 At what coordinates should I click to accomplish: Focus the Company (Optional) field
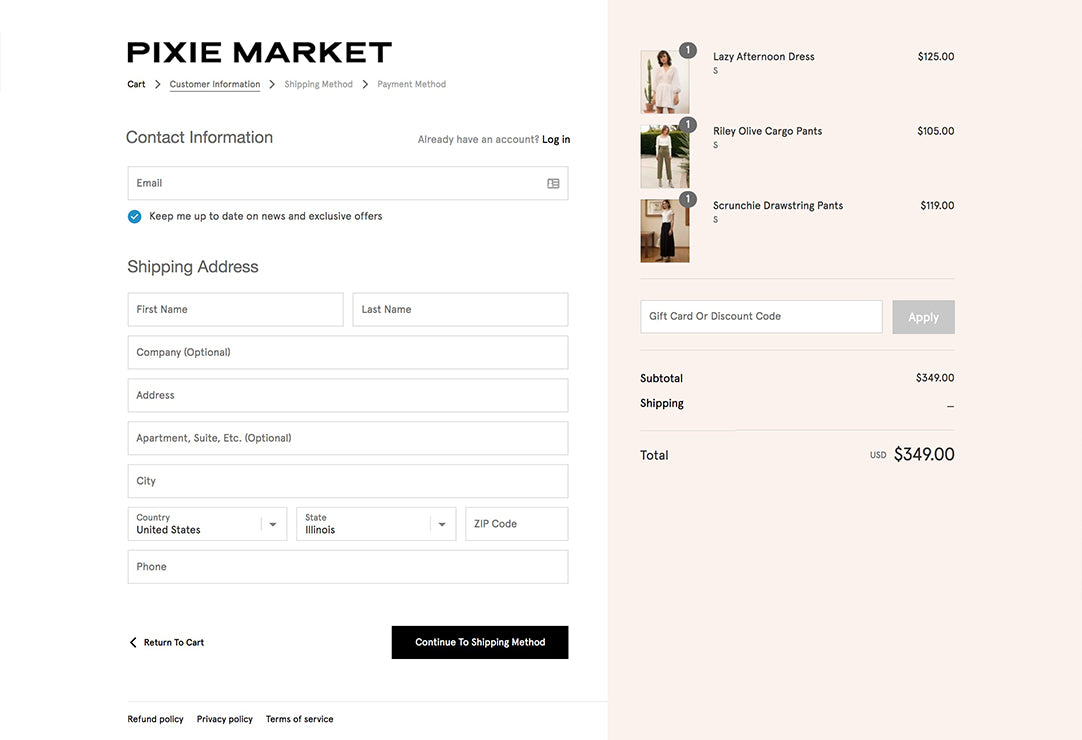(x=348, y=353)
